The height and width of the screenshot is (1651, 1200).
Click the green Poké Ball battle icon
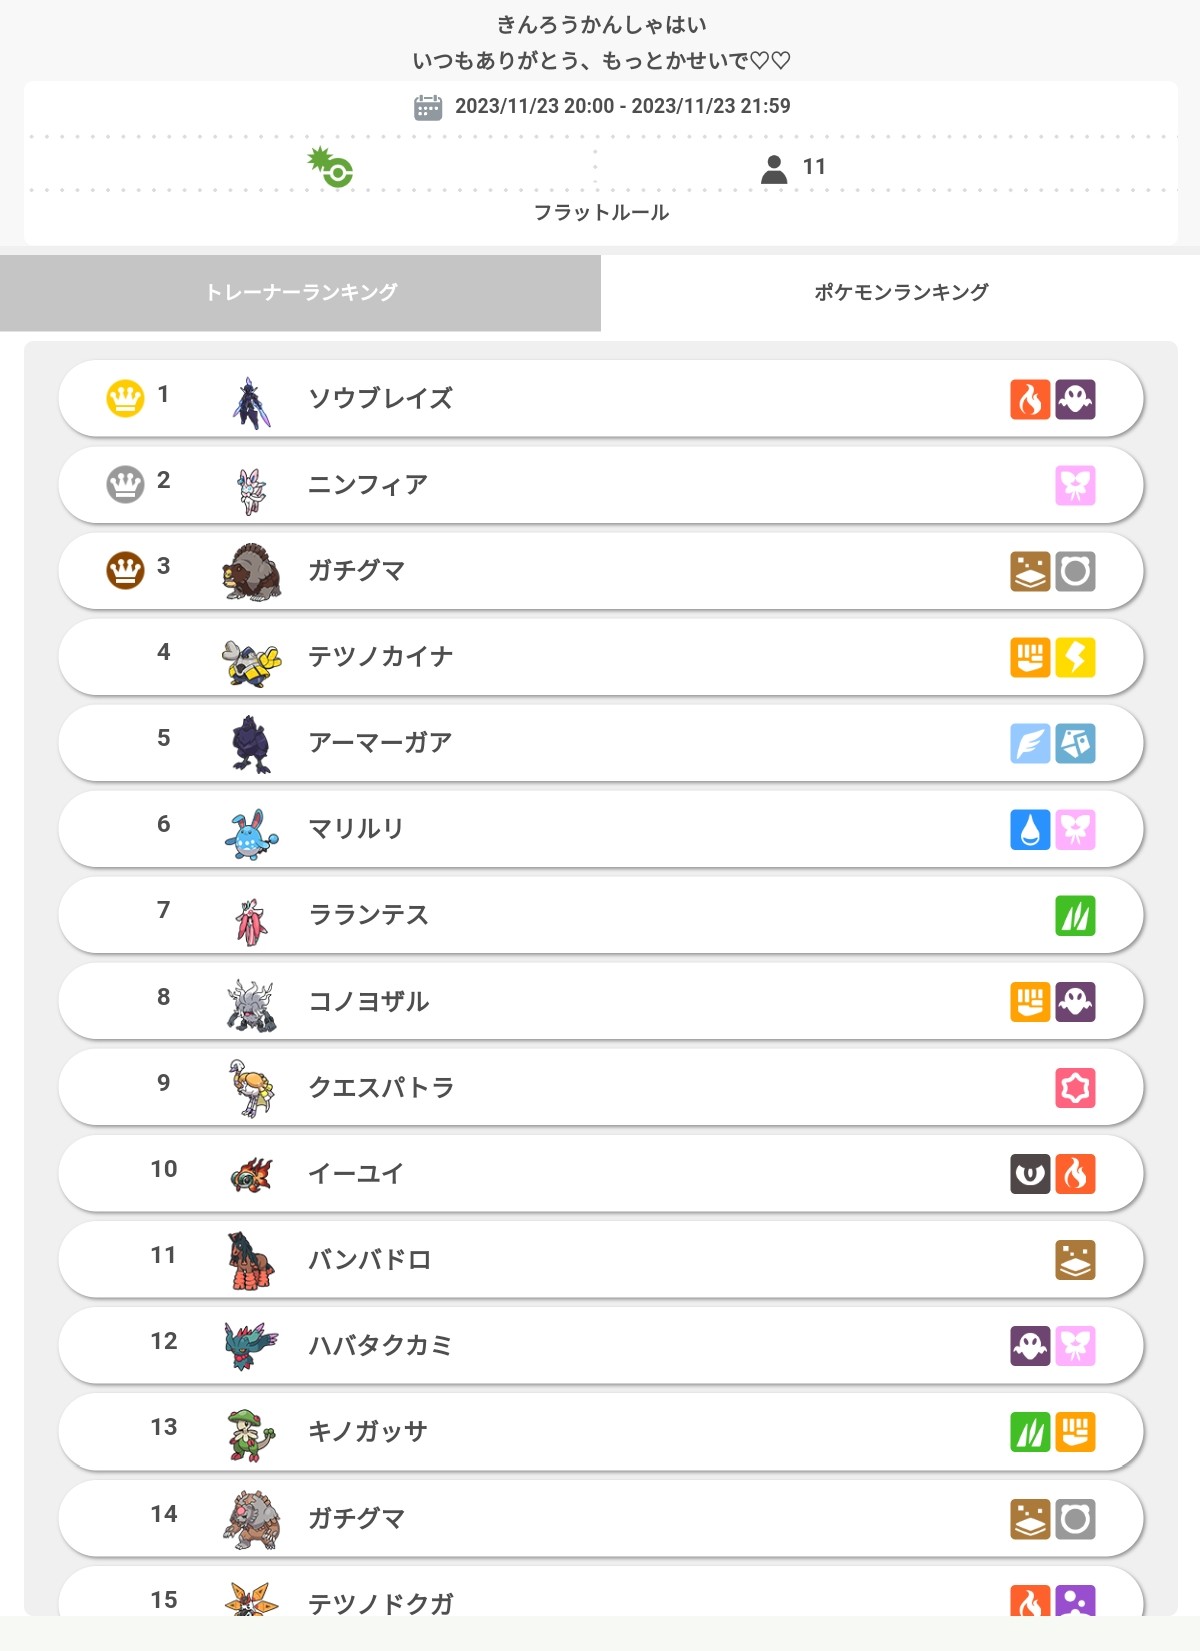click(331, 167)
